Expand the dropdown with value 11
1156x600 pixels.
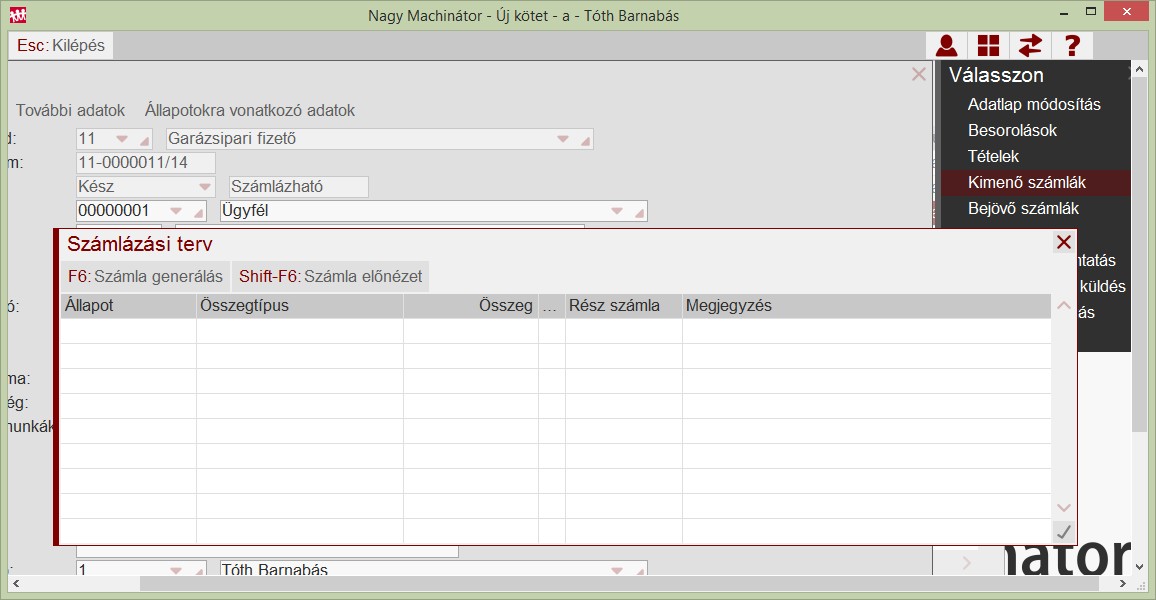pos(122,139)
